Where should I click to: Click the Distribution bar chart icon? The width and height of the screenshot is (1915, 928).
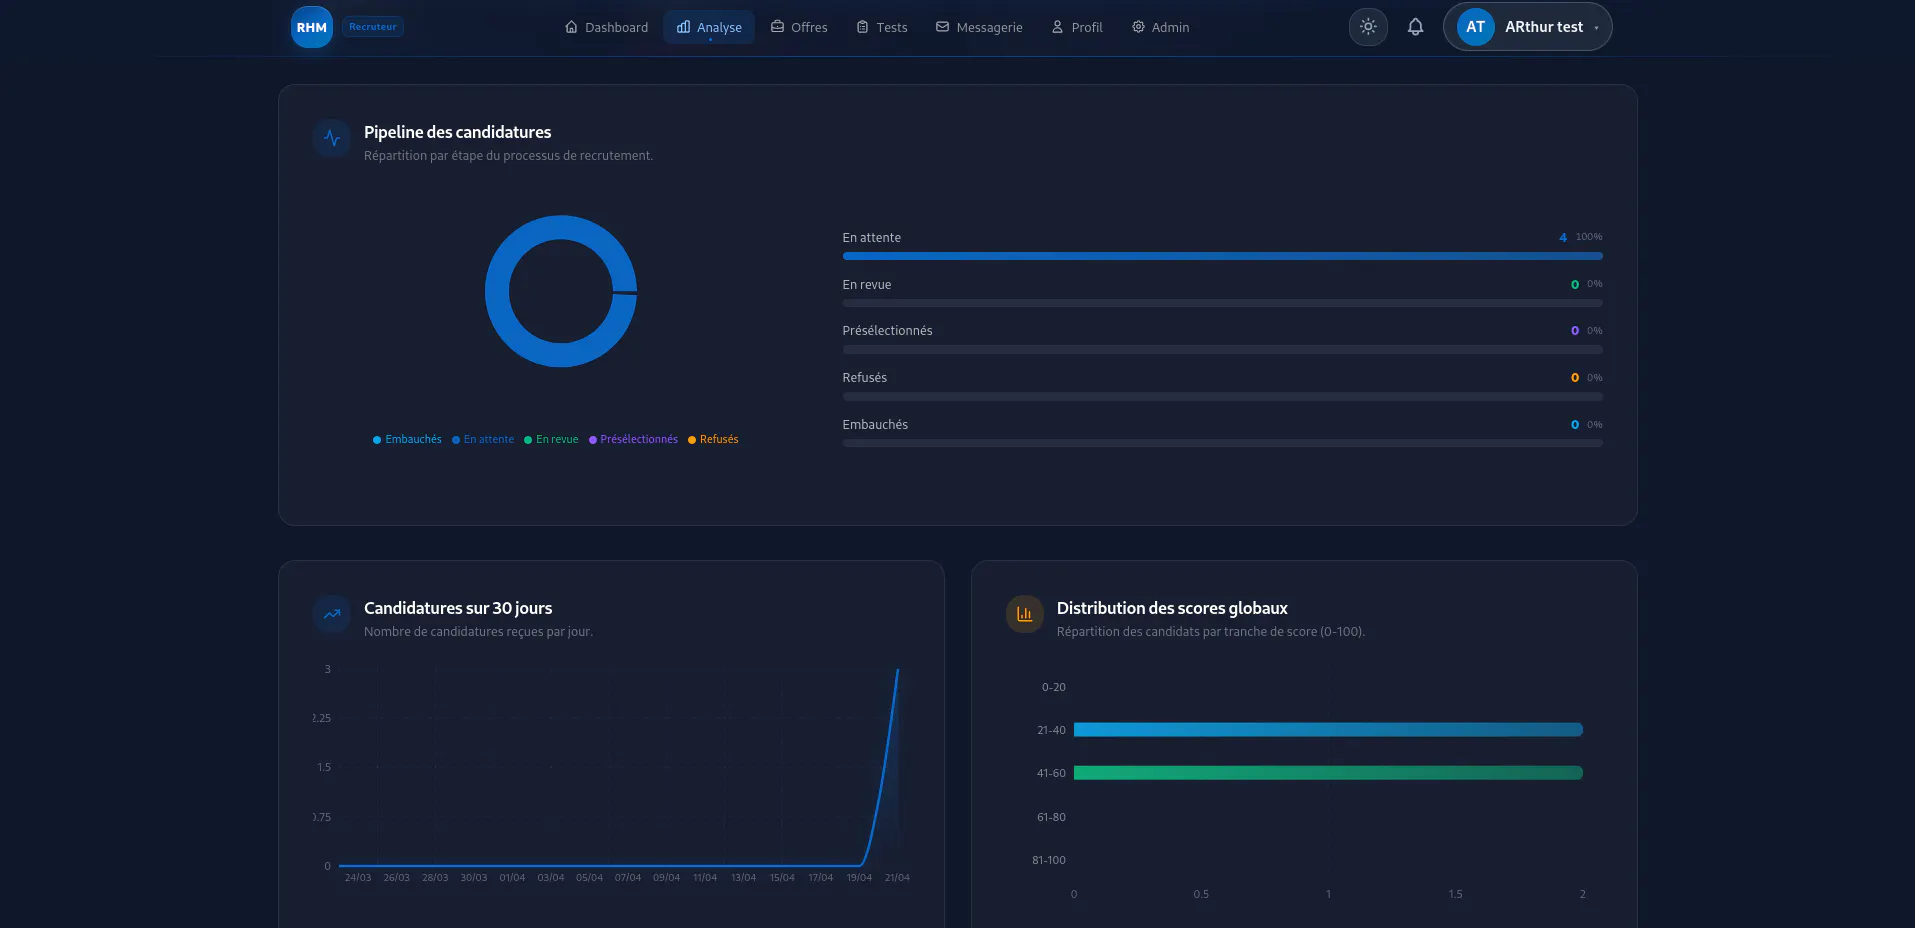(x=1025, y=615)
